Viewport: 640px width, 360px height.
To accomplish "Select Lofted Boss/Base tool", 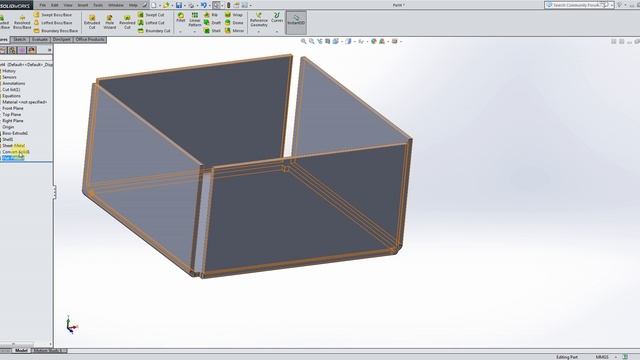I will coord(53,23).
